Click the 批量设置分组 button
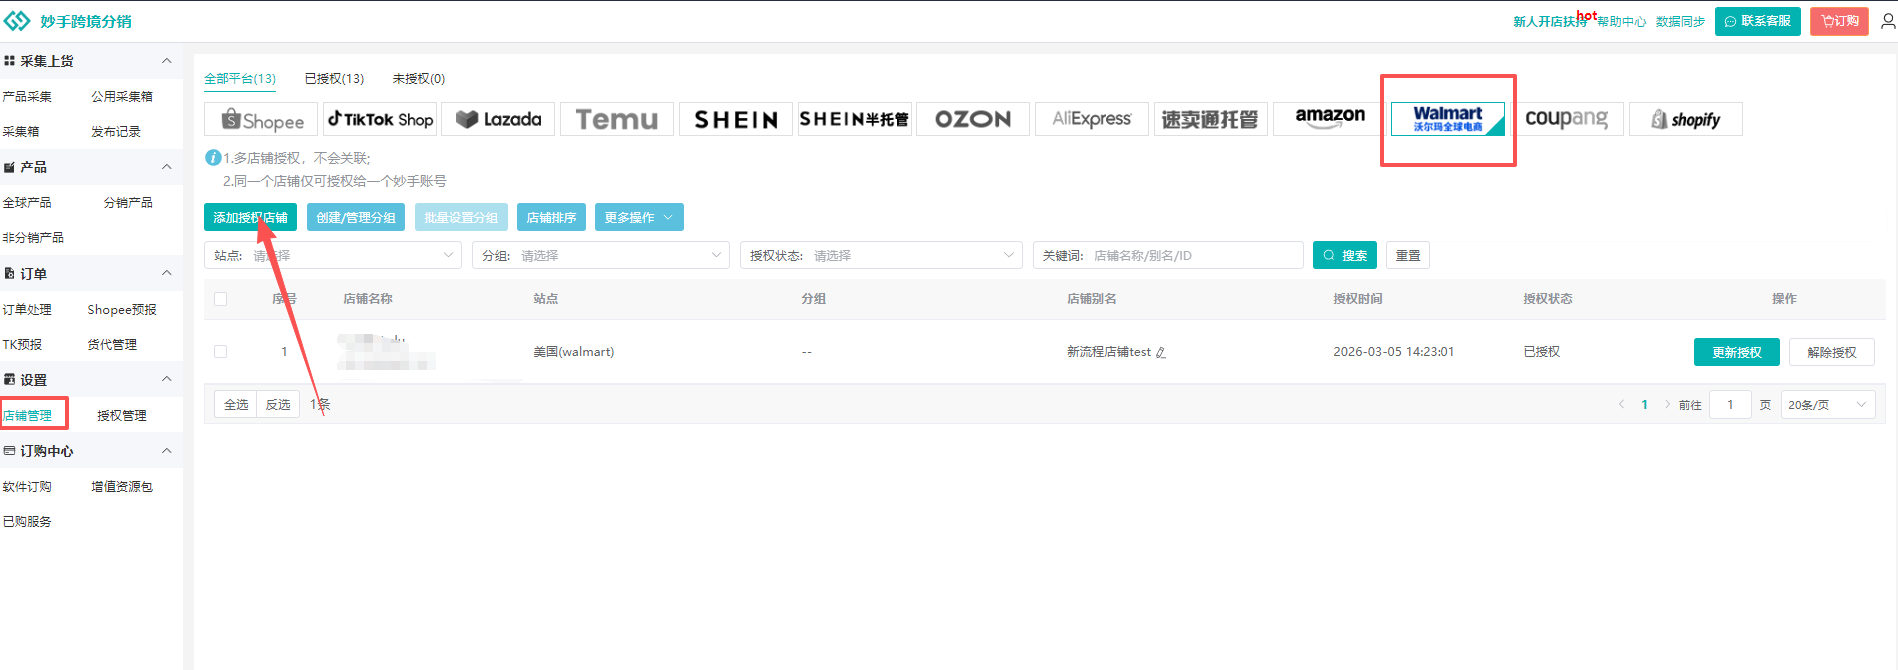The height and width of the screenshot is (670, 1898). click(x=461, y=217)
